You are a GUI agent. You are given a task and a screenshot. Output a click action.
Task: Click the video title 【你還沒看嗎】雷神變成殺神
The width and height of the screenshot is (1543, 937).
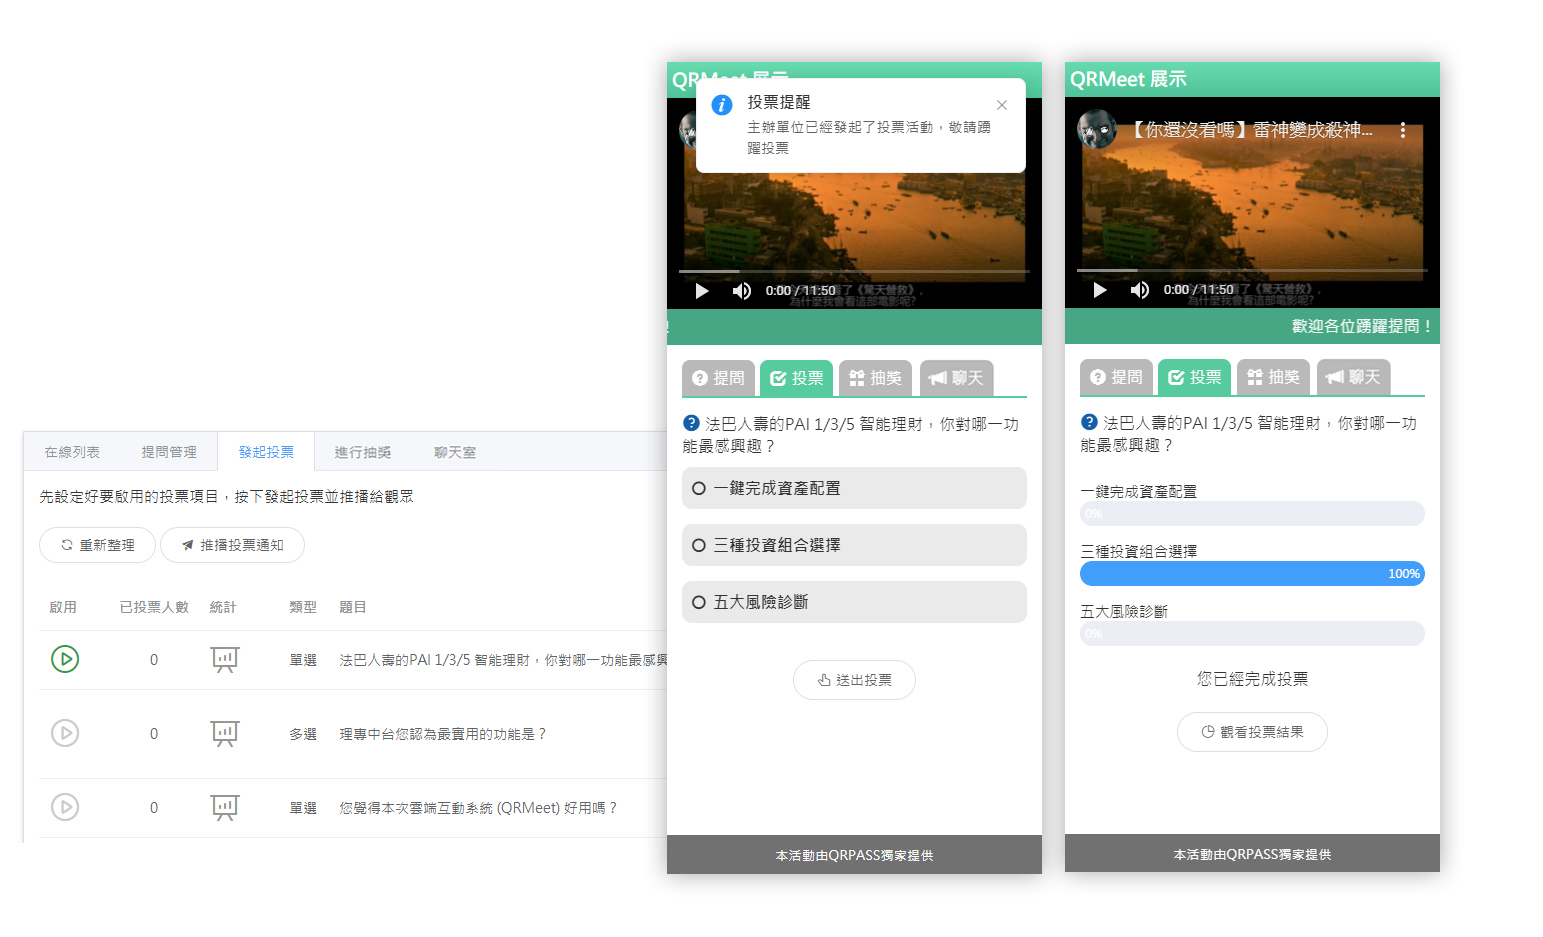click(1252, 130)
